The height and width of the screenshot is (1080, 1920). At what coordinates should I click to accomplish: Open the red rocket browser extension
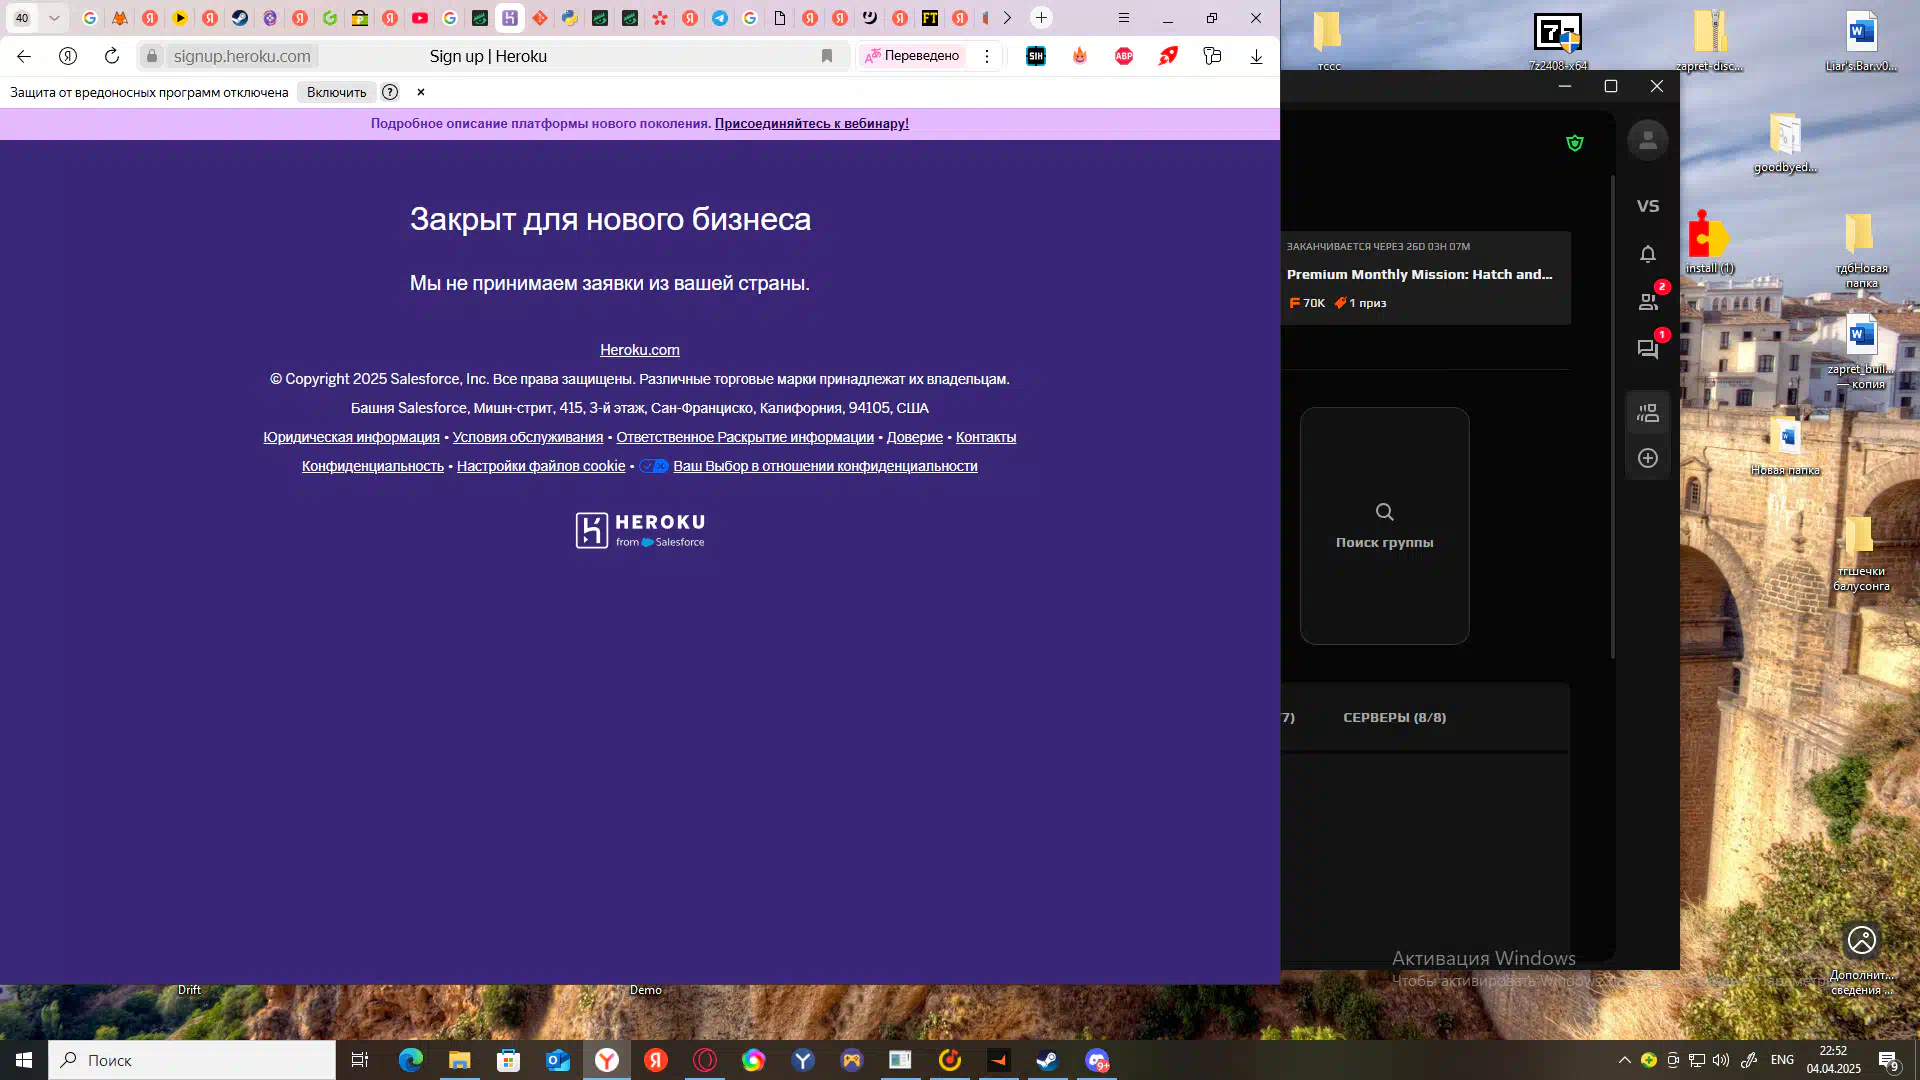pos(1168,56)
